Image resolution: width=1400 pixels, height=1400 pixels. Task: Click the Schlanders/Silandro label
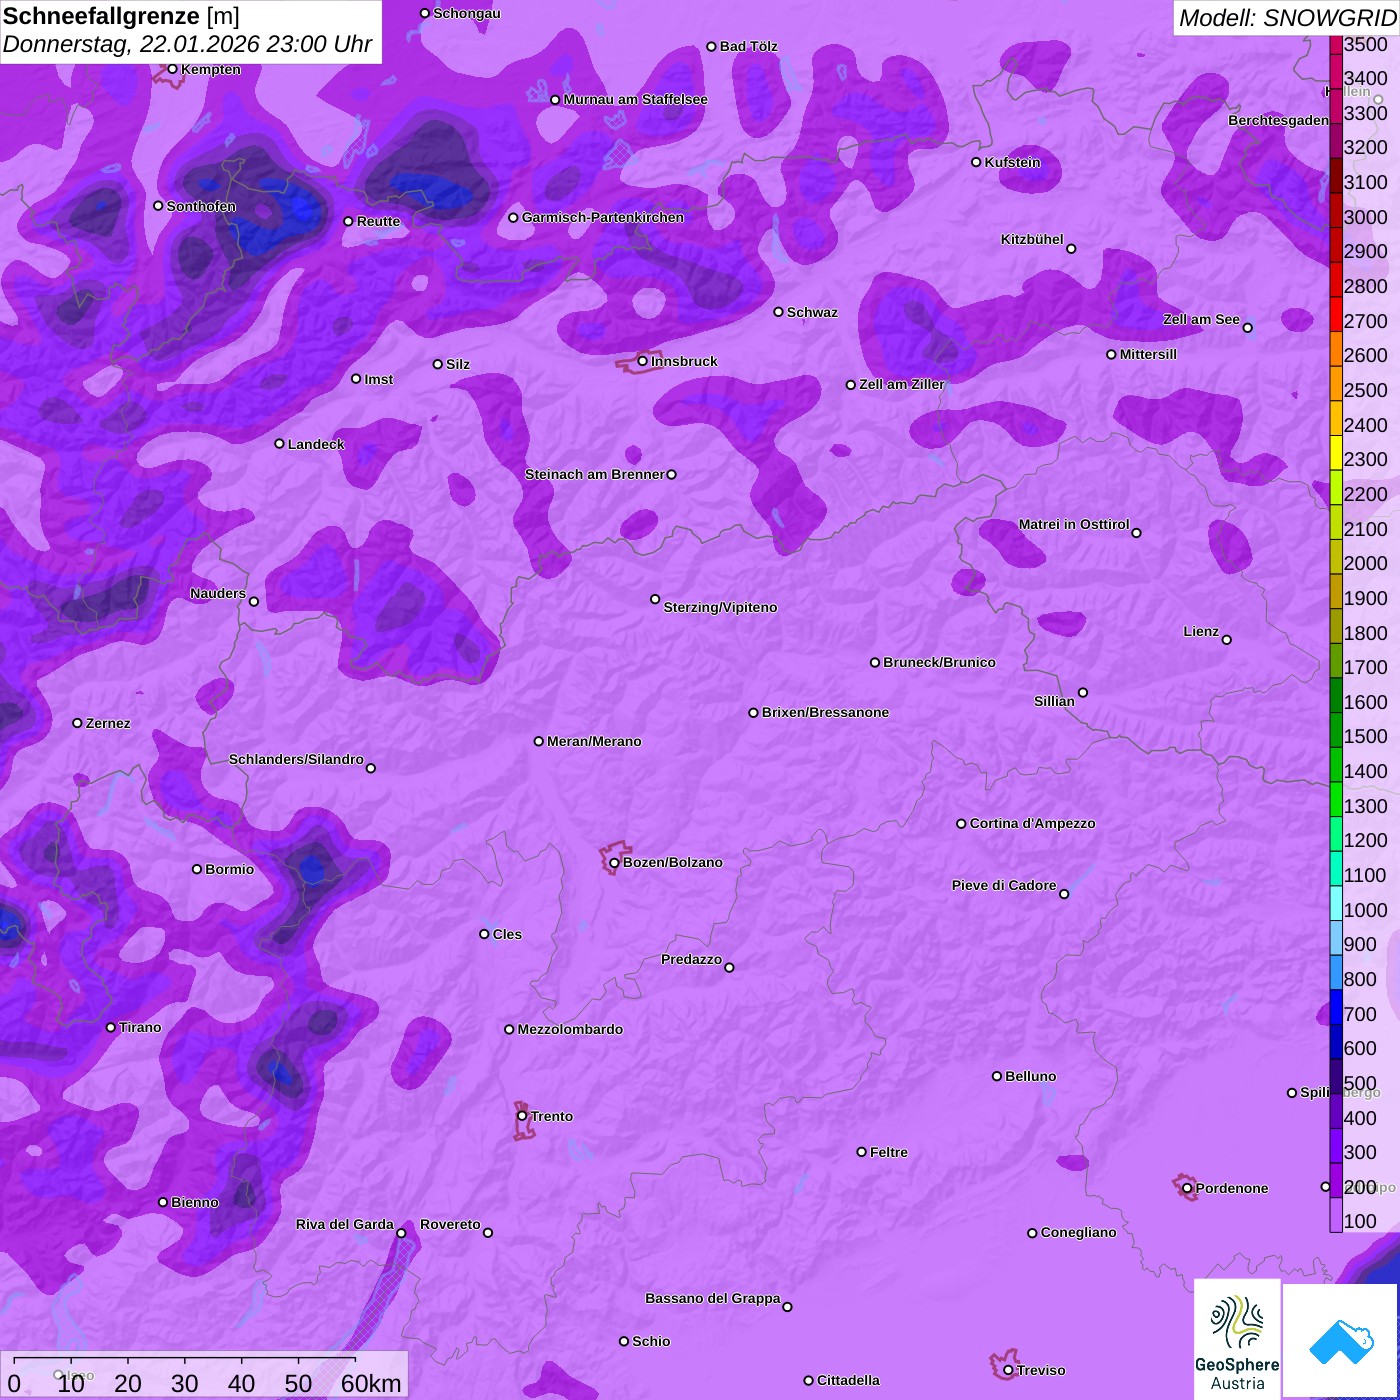click(x=296, y=759)
